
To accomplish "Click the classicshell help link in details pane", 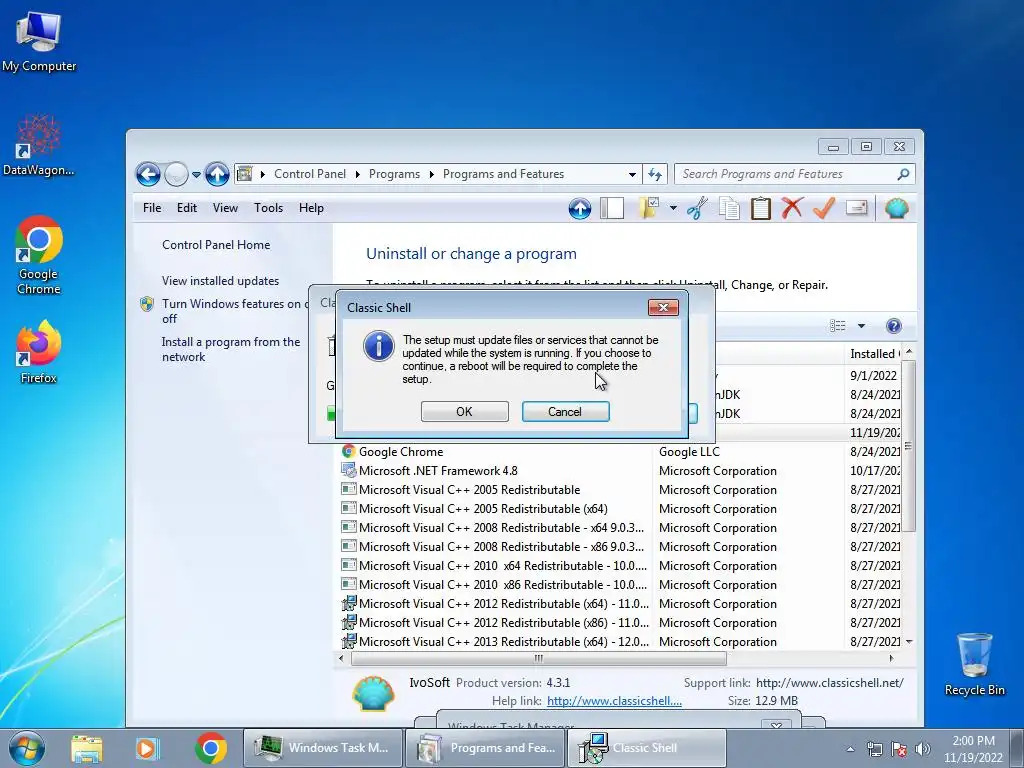I will coord(614,701).
